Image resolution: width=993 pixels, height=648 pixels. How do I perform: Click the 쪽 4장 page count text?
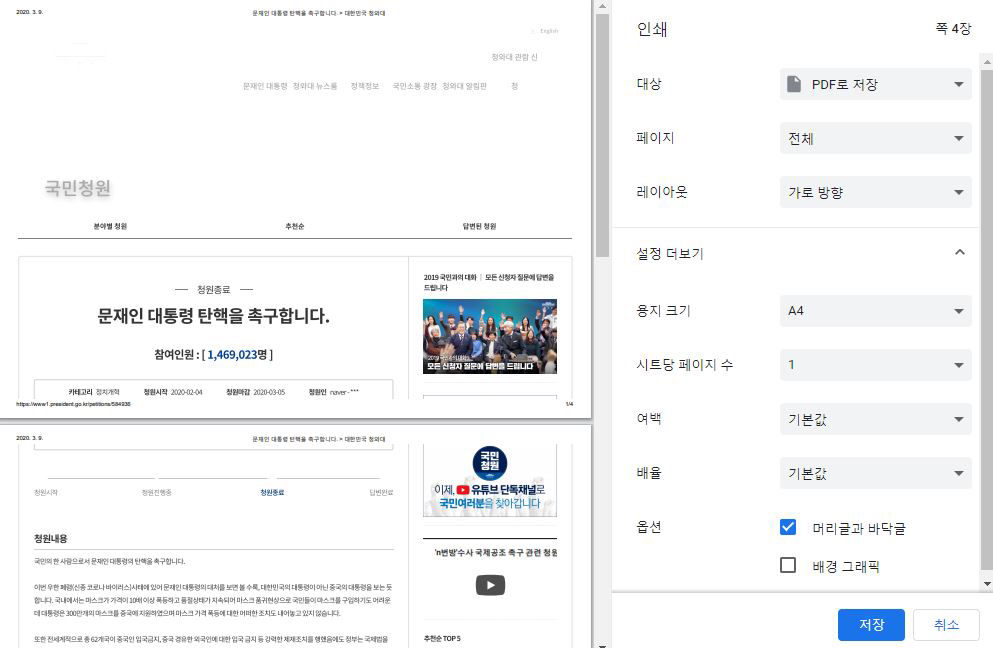pyautogui.click(x=953, y=29)
